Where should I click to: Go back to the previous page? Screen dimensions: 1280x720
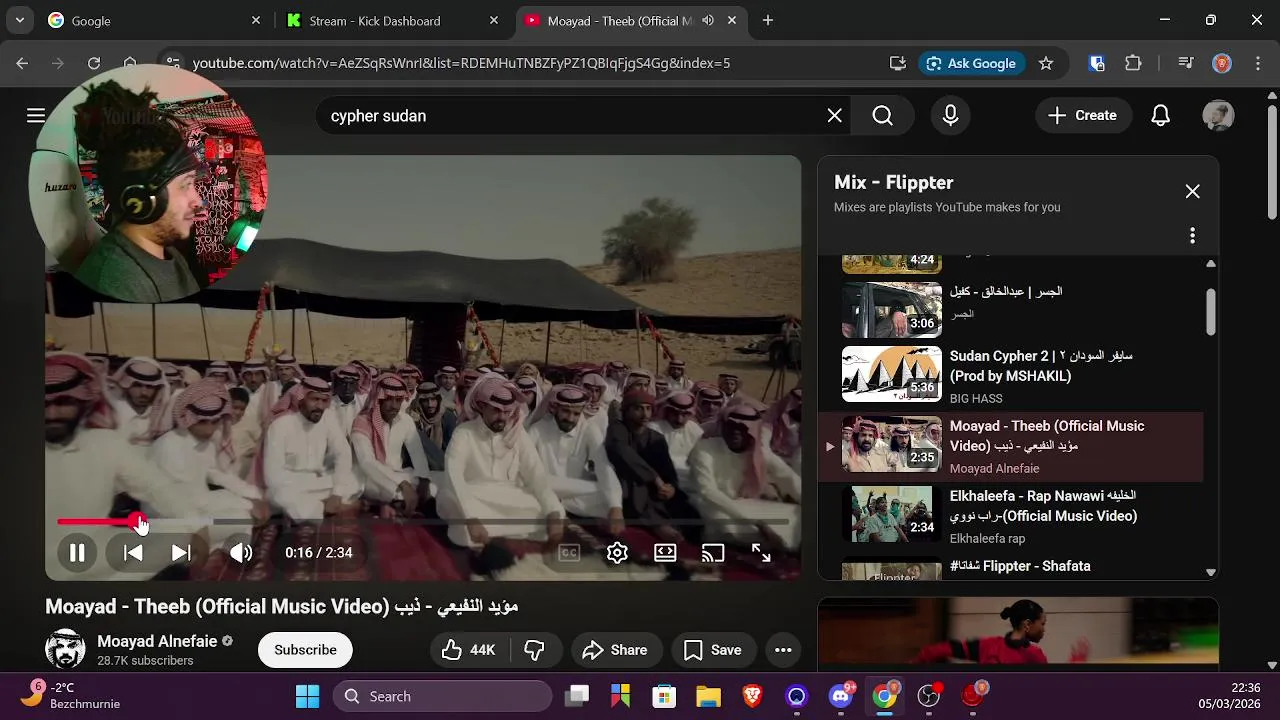(x=22, y=63)
